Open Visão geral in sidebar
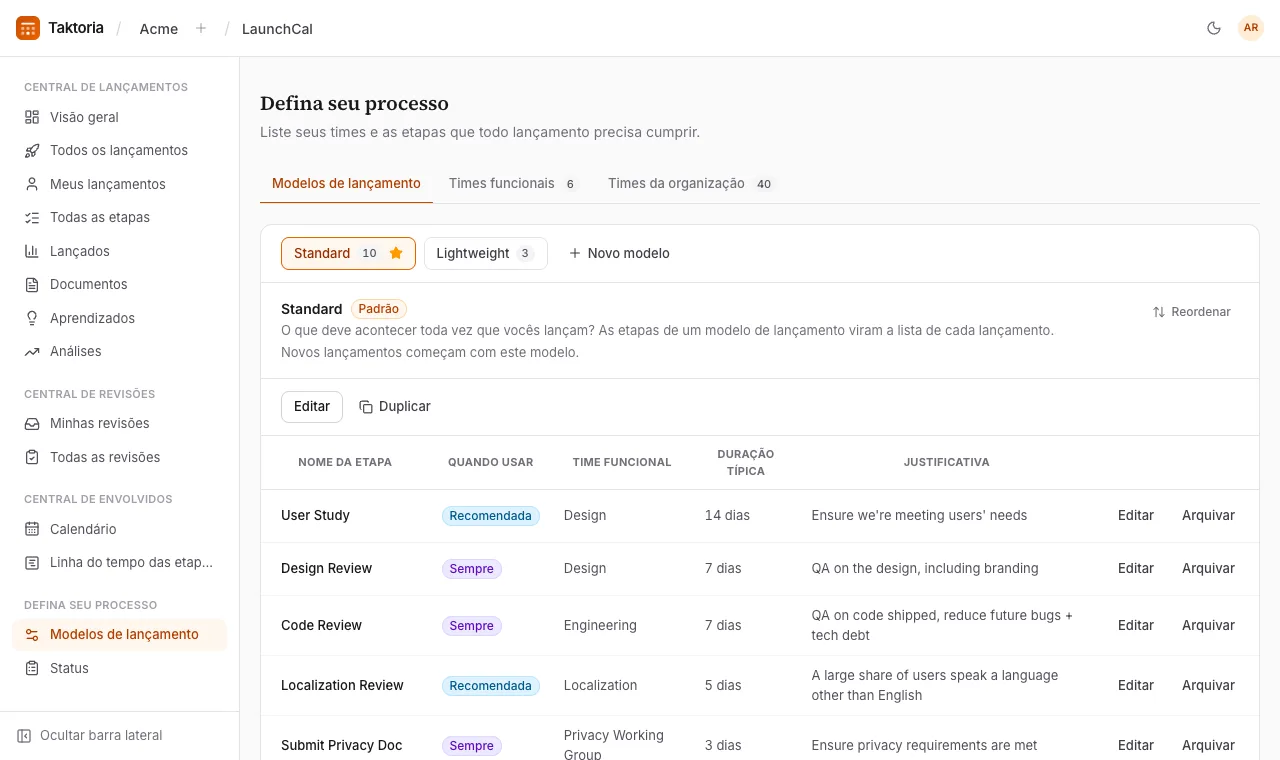Image resolution: width=1280 pixels, height=760 pixels. click(x=120, y=117)
